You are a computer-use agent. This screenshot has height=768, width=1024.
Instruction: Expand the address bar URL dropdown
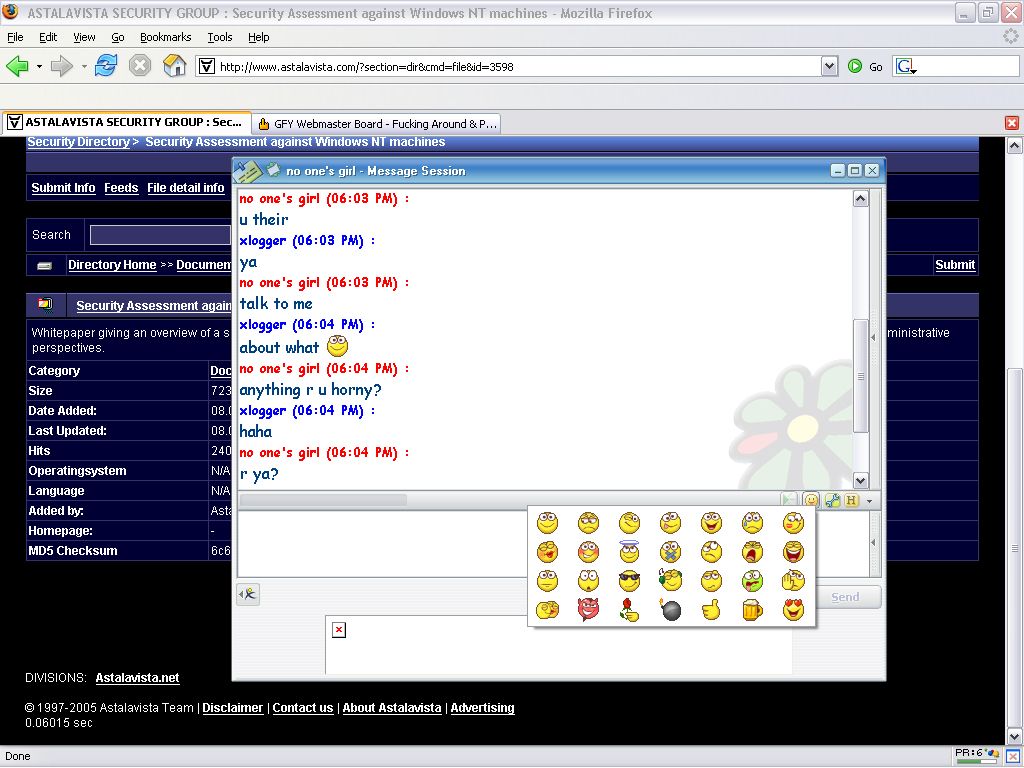coord(829,66)
